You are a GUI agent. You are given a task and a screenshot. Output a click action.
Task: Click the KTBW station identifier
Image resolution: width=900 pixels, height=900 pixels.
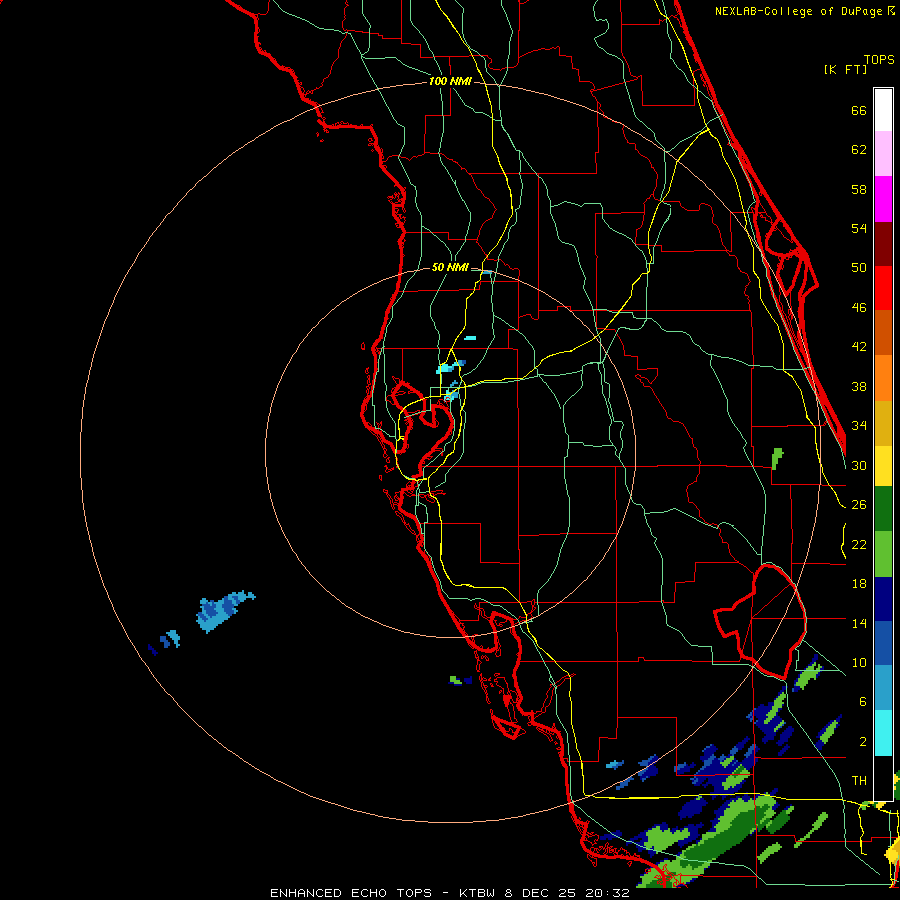[477, 893]
